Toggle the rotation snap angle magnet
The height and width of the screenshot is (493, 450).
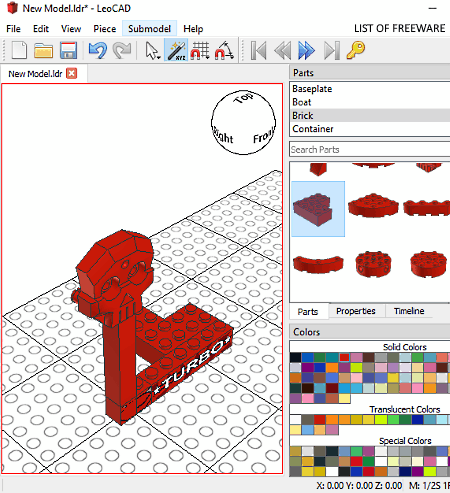(x=224, y=50)
